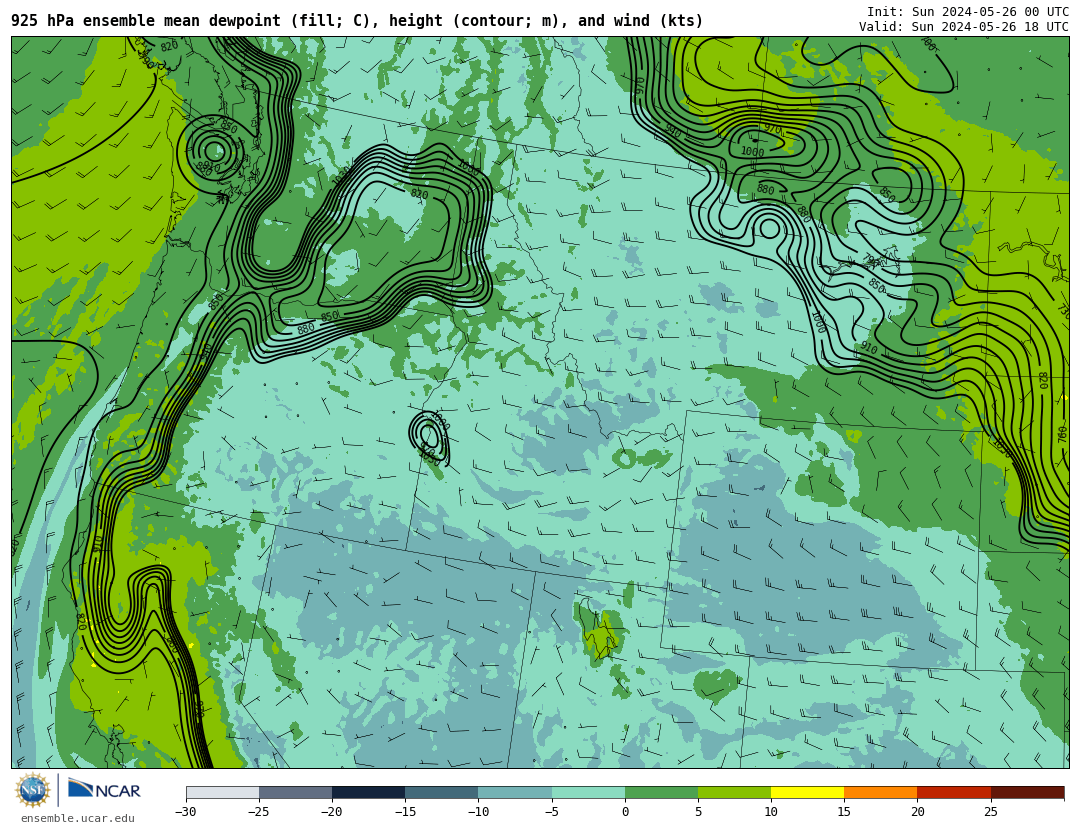
Task: Click the '25' colorbar tick label
Action: pyautogui.click(x=990, y=812)
